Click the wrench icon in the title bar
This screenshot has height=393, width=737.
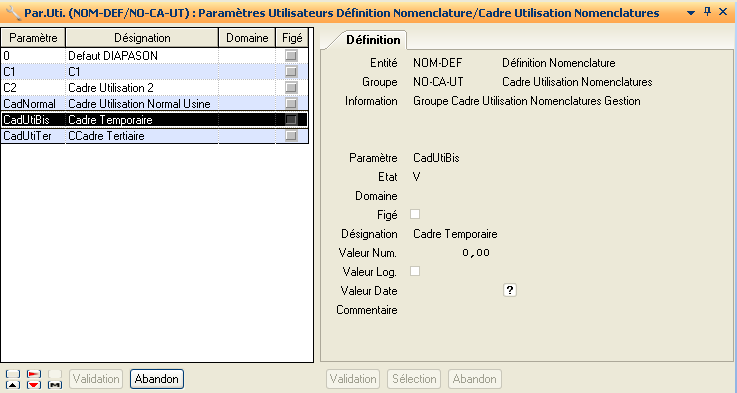coord(13,13)
